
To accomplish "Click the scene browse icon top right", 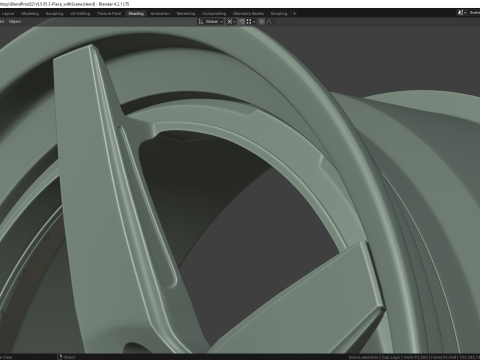I will 462,13.
